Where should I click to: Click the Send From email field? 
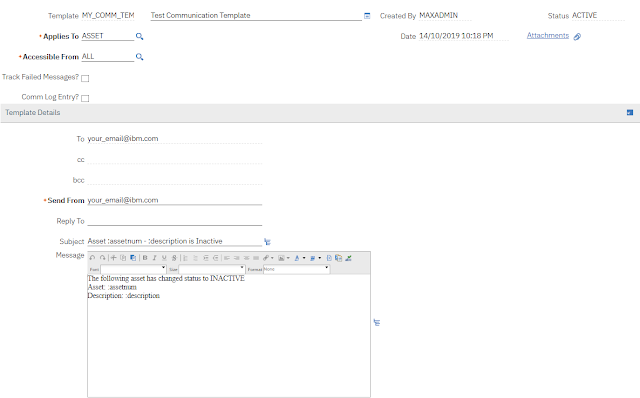174,200
